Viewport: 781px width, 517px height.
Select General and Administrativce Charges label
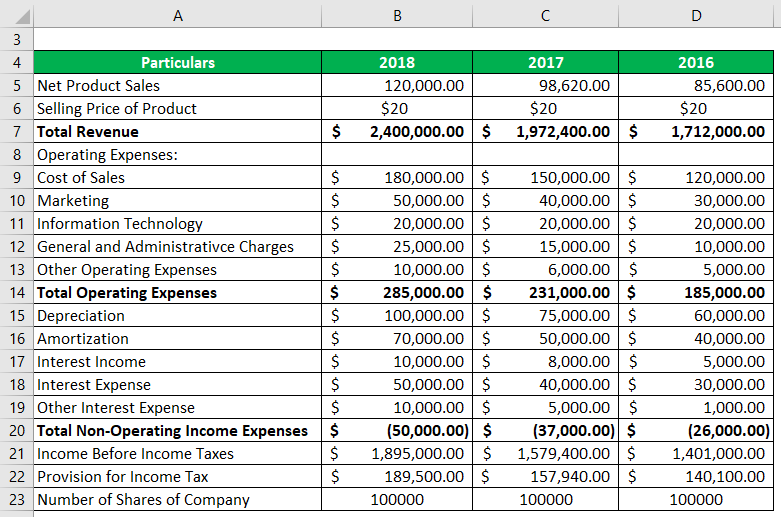click(x=177, y=247)
